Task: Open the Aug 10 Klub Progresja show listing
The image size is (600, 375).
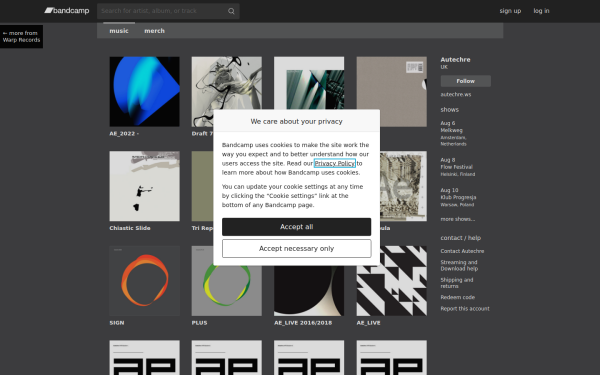Action: [458, 197]
